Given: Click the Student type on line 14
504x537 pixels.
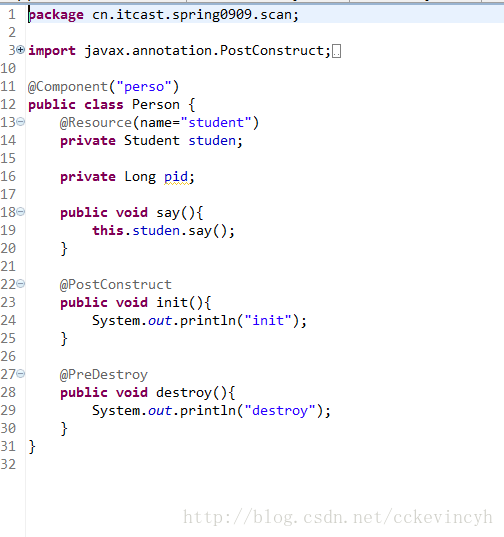Looking at the screenshot, I should [152, 140].
